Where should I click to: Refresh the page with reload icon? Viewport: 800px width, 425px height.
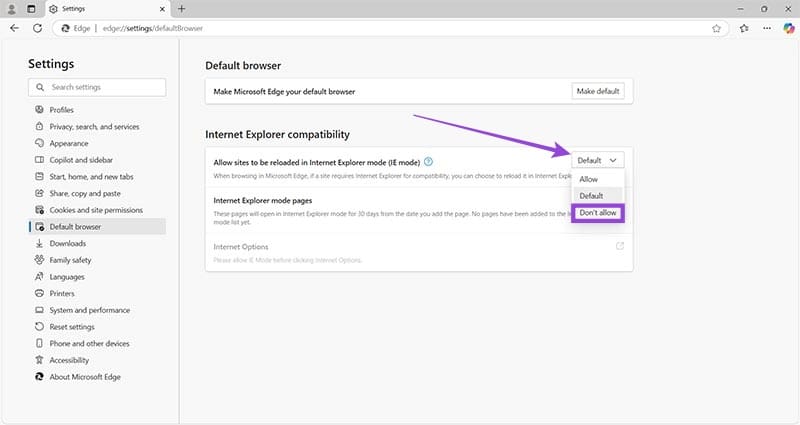tap(38, 28)
